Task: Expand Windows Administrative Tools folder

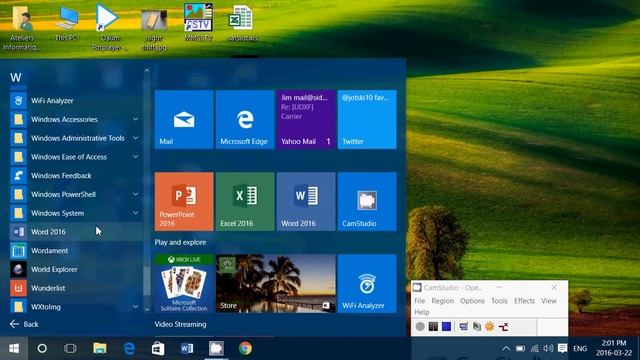Action: pyautogui.click(x=135, y=138)
